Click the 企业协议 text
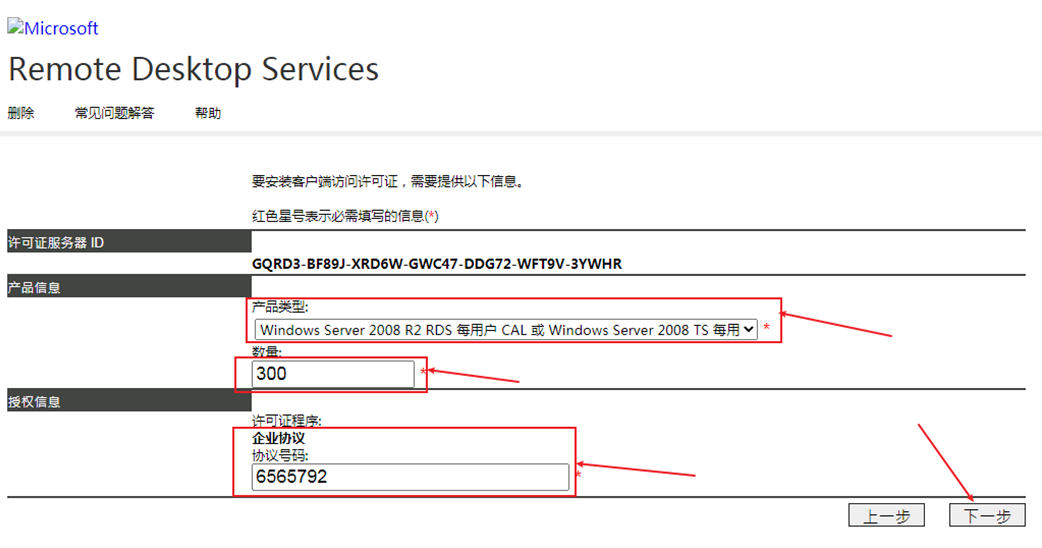This screenshot has height=548, width=1042. [278, 438]
